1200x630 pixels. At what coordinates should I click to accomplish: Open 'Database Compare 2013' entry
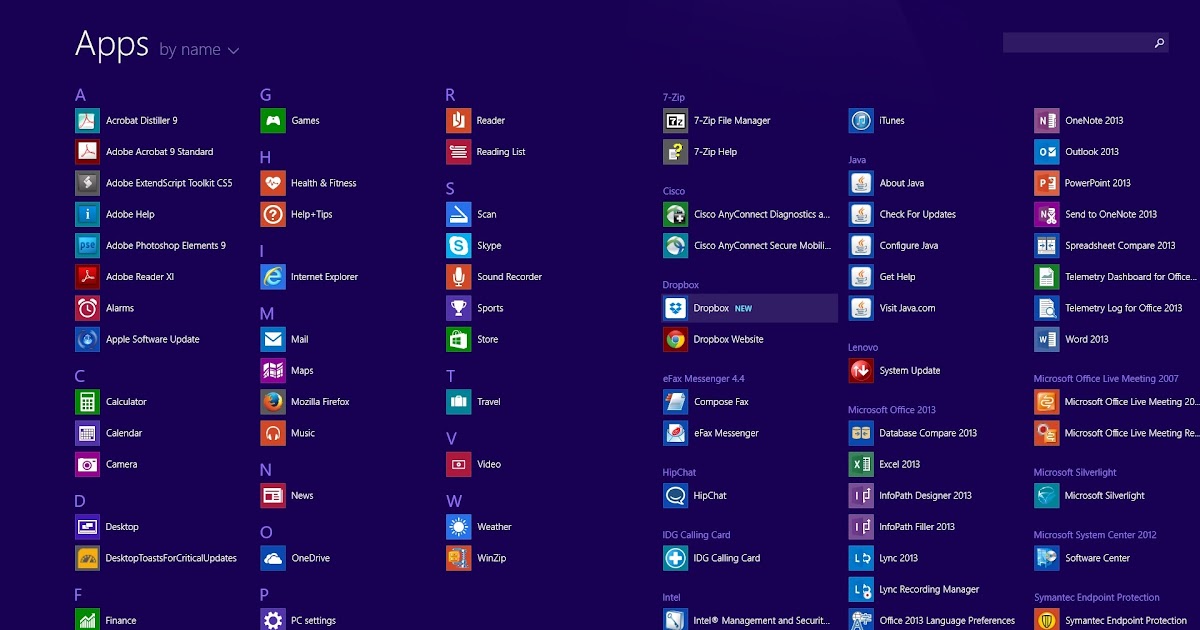(913, 433)
